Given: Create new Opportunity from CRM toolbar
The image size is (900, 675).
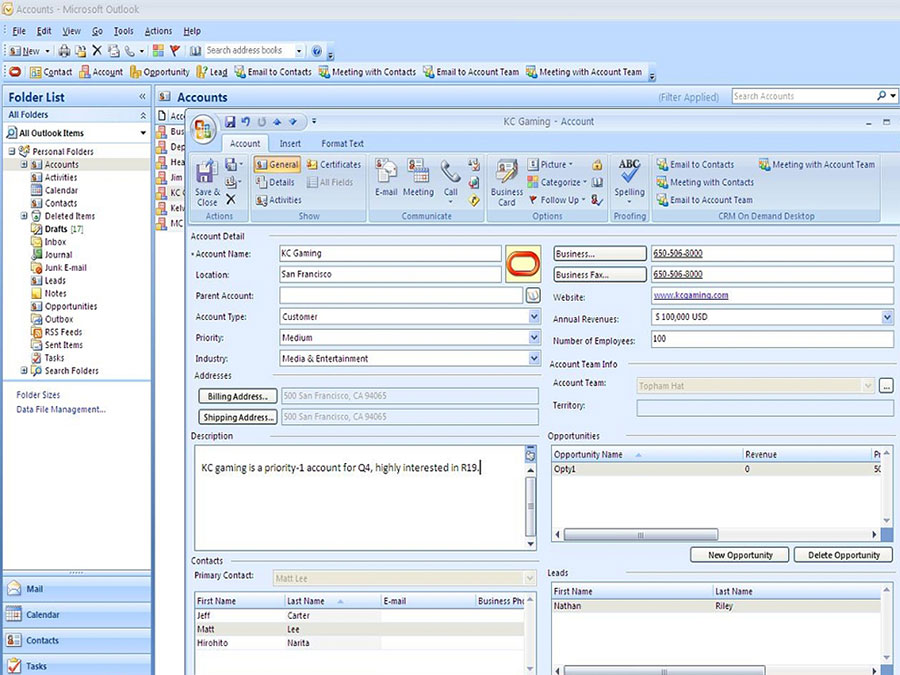Looking at the screenshot, I should pyautogui.click(x=160, y=72).
